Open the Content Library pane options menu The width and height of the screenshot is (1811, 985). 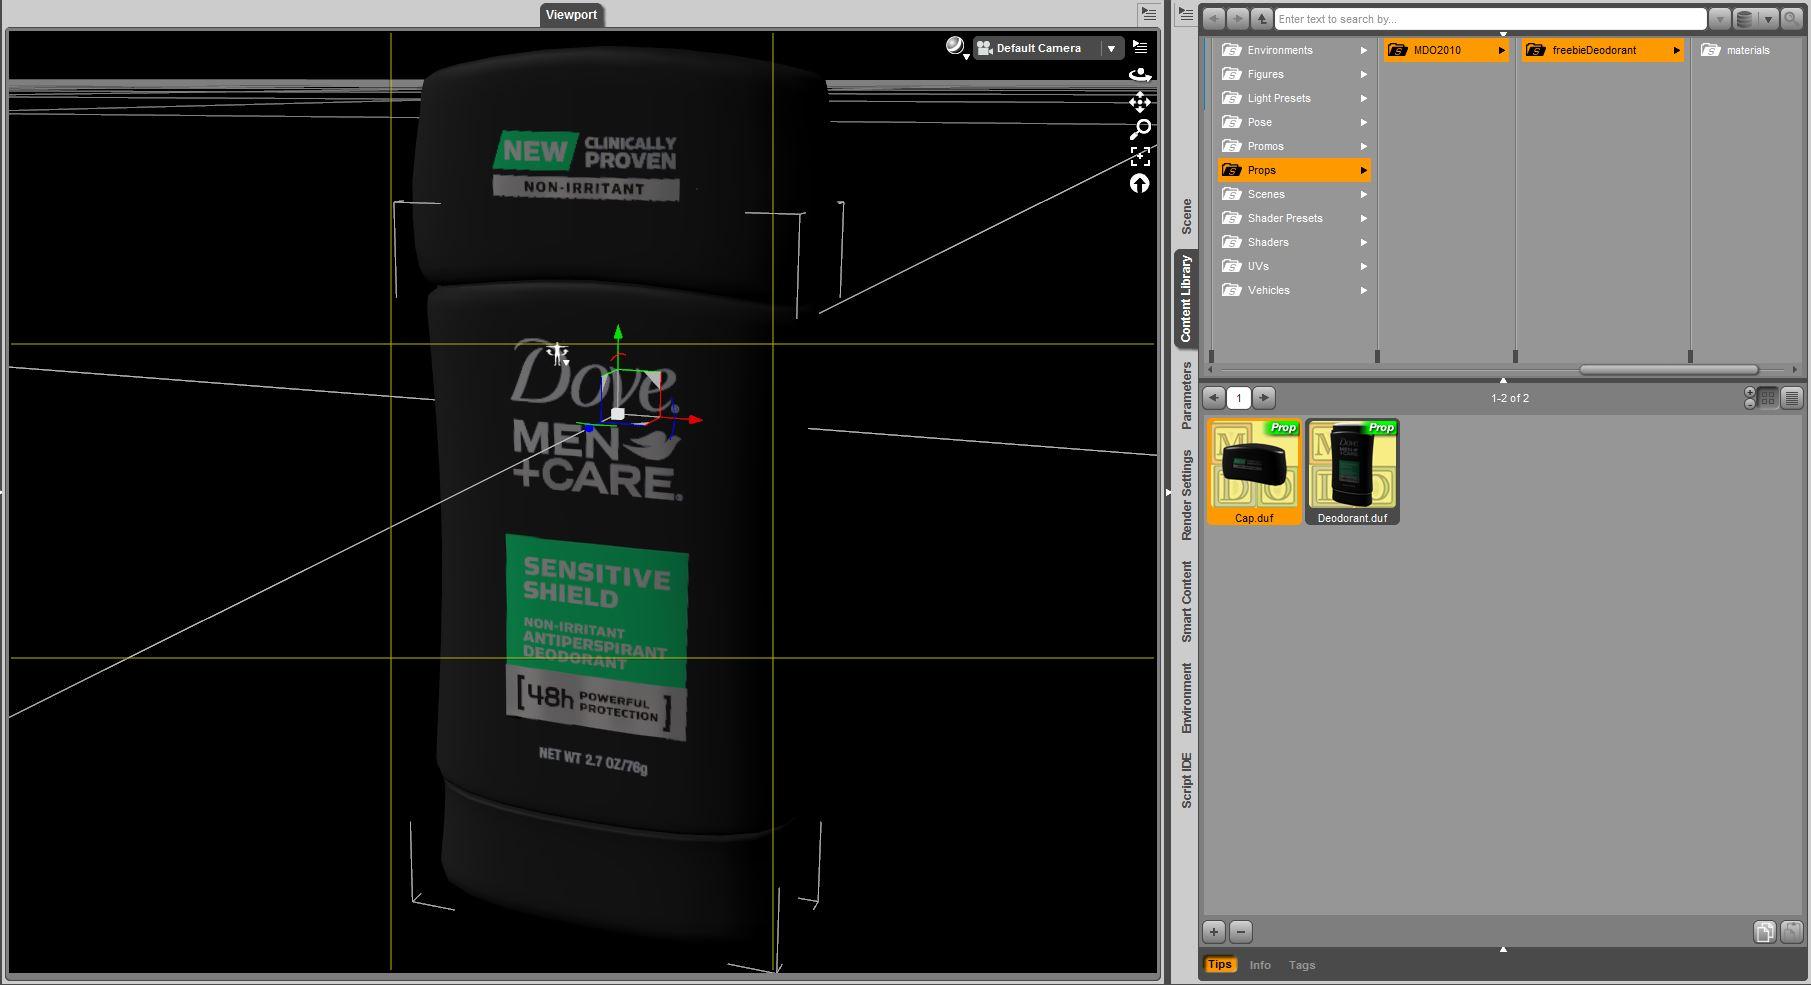[1185, 14]
